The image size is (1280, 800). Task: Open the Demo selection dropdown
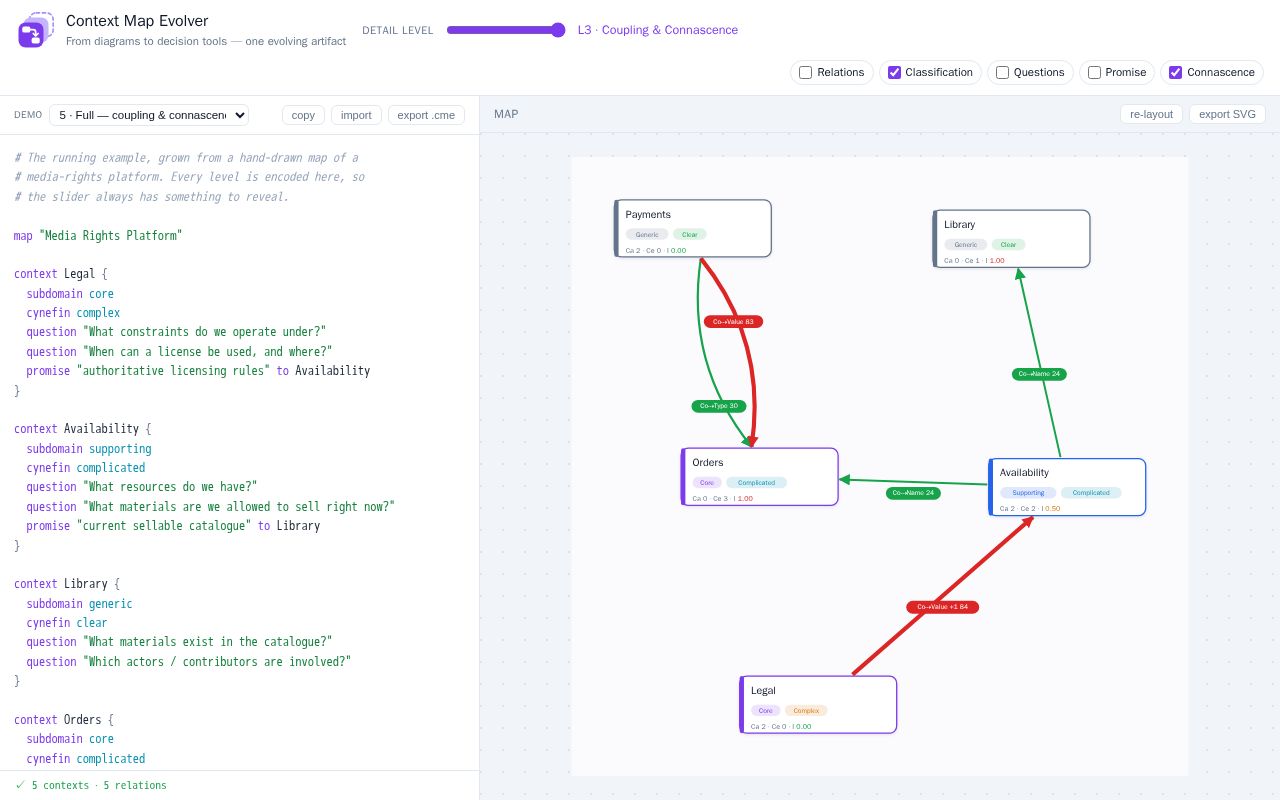149,115
